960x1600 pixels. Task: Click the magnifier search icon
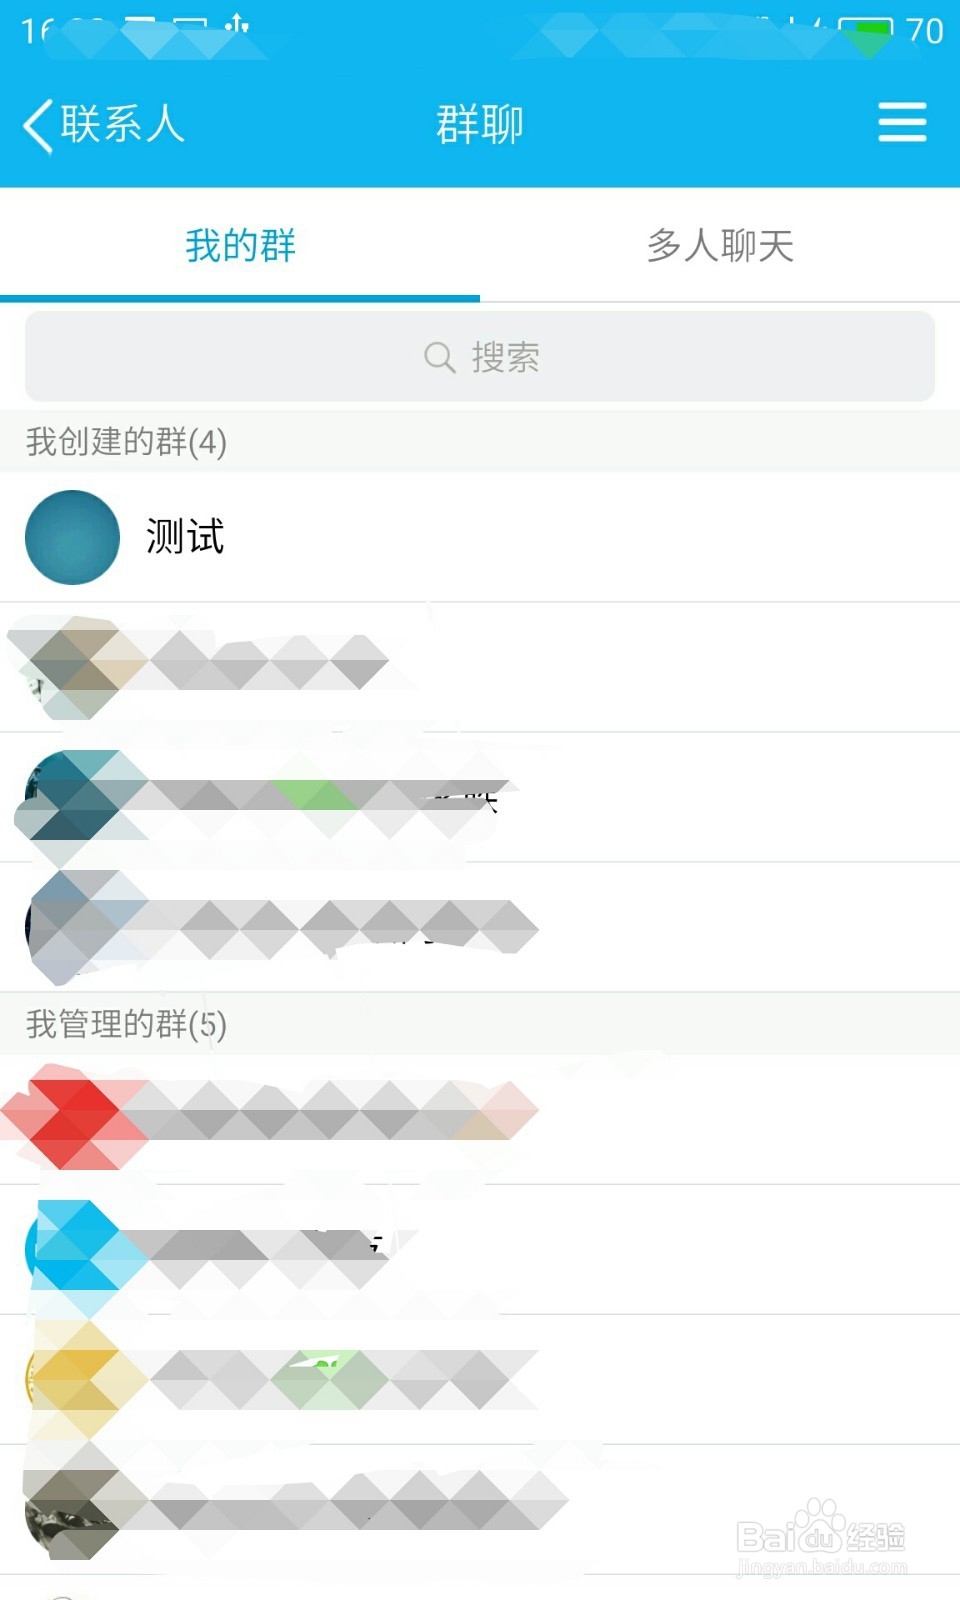pyautogui.click(x=439, y=357)
